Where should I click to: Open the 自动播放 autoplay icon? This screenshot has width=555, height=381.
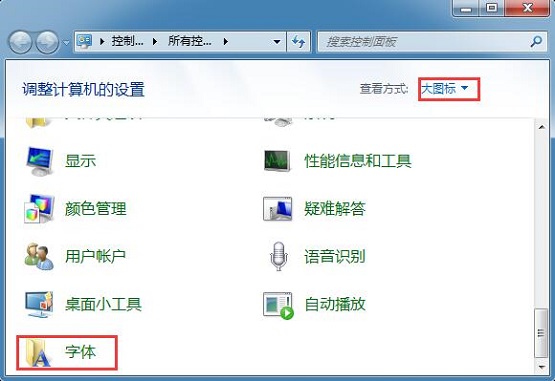pos(278,305)
